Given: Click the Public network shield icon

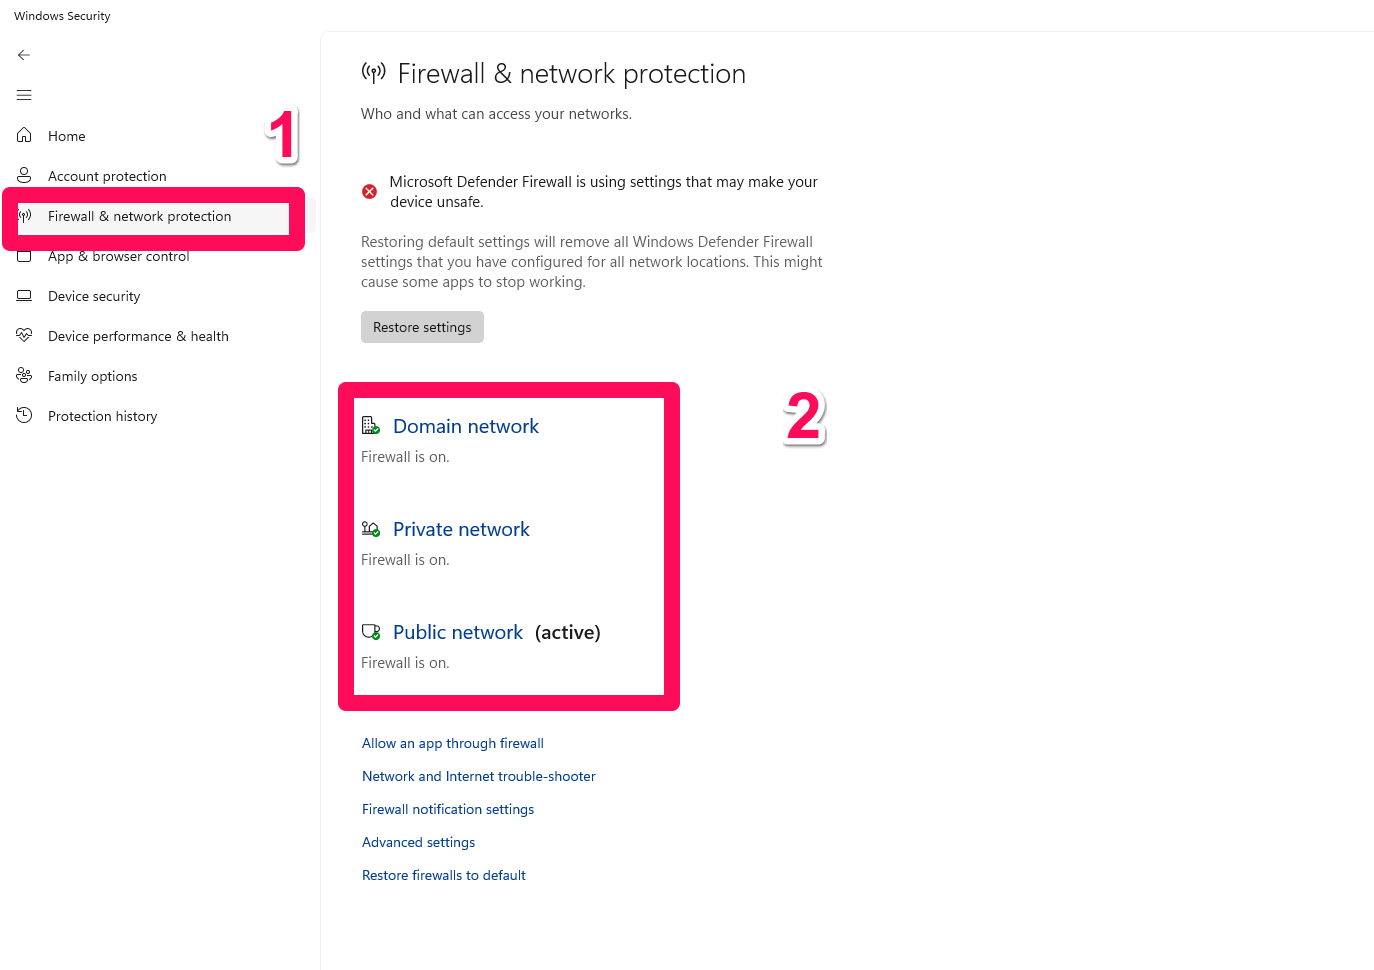Looking at the screenshot, I should point(370,631).
